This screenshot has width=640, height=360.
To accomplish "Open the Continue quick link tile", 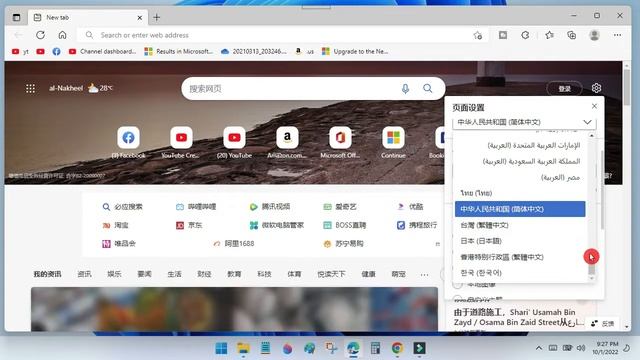I will [x=393, y=142].
